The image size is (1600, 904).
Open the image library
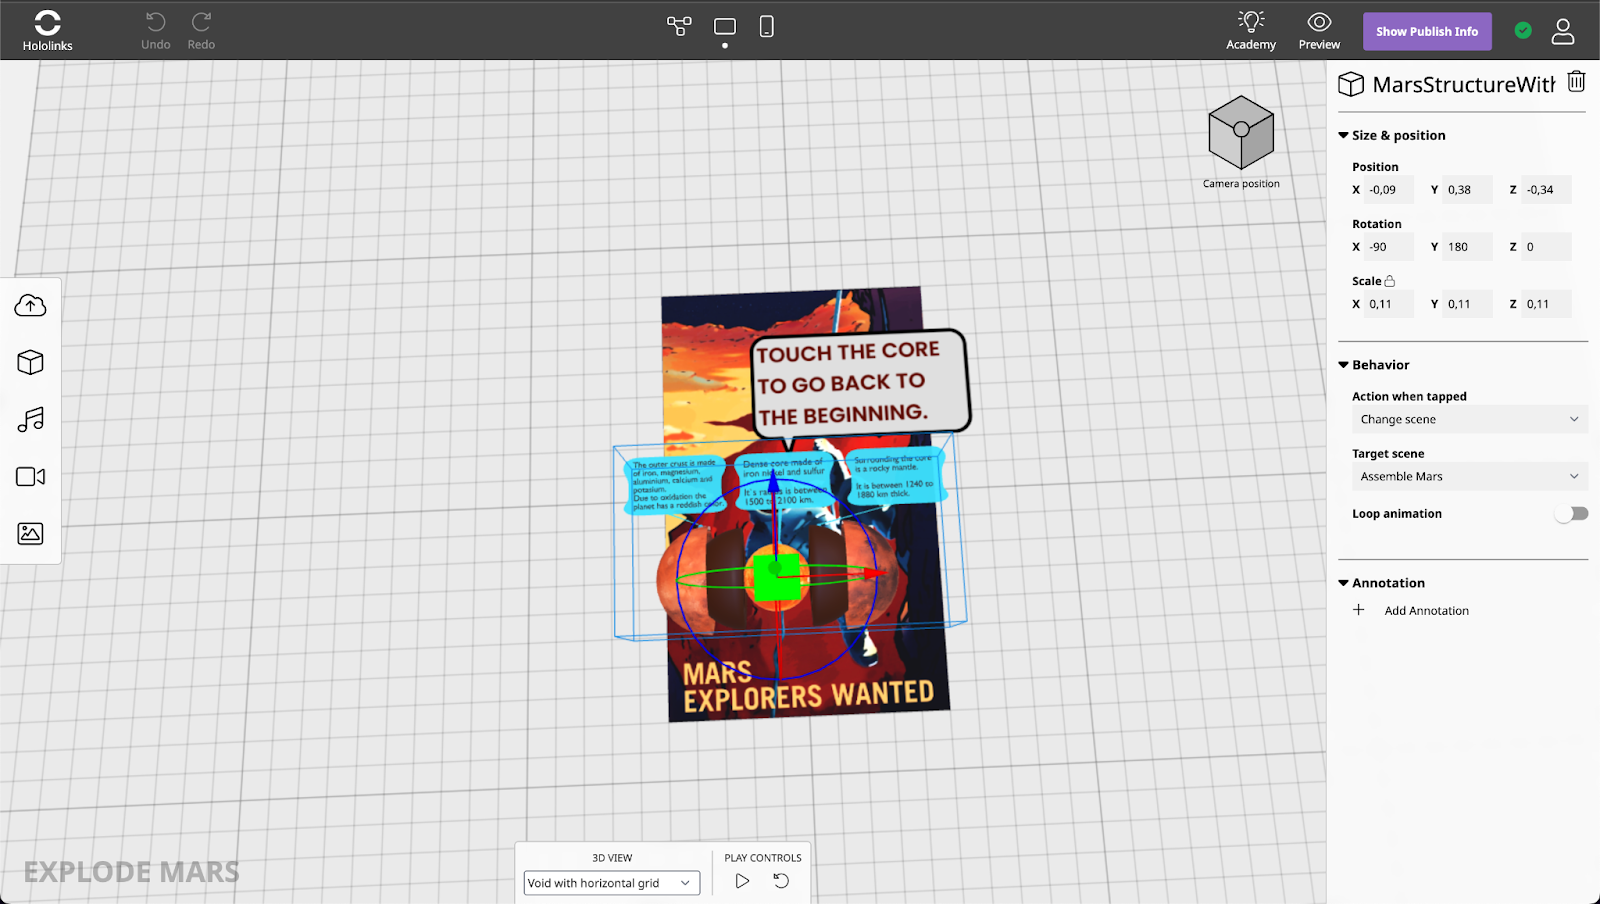(x=31, y=534)
